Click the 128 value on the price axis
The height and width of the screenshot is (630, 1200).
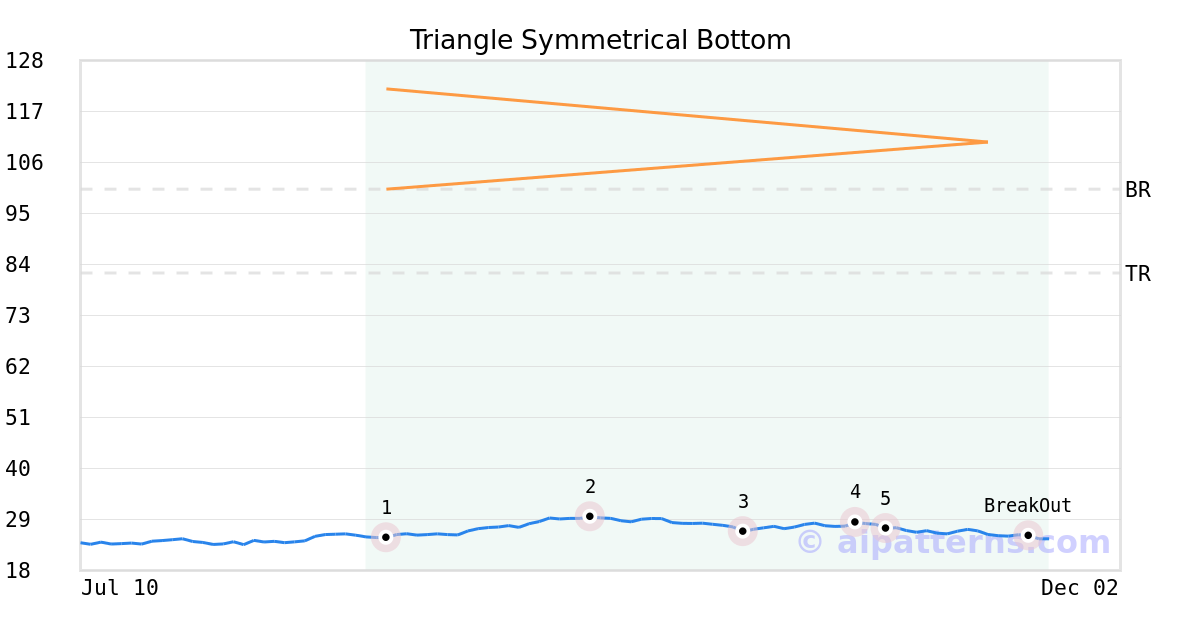point(25,61)
